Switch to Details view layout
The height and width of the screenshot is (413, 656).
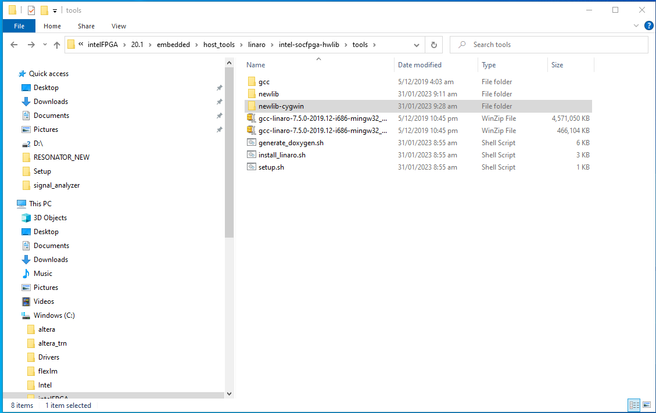634,405
